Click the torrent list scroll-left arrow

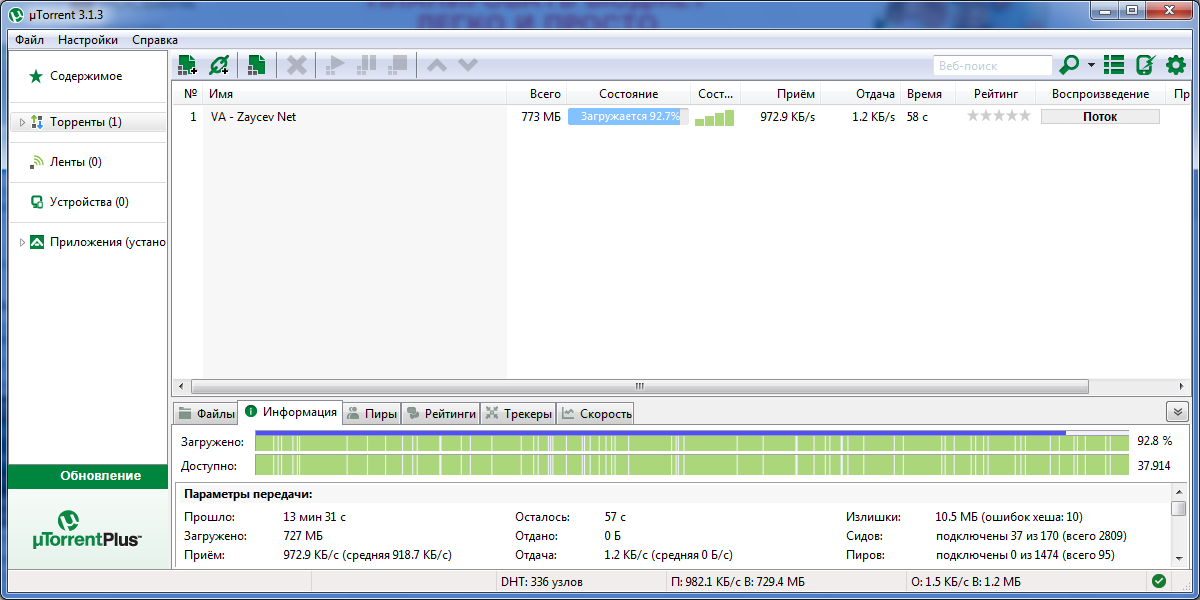pyautogui.click(x=181, y=386)
